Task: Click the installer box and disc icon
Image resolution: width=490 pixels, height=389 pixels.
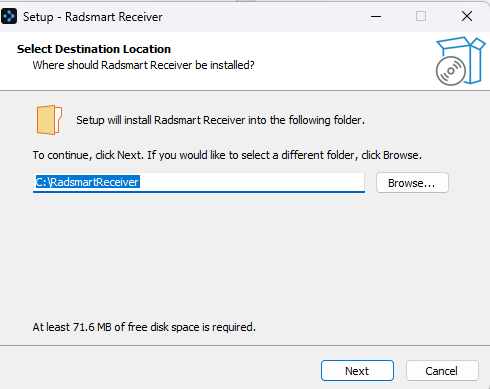Action: (460, 61)
